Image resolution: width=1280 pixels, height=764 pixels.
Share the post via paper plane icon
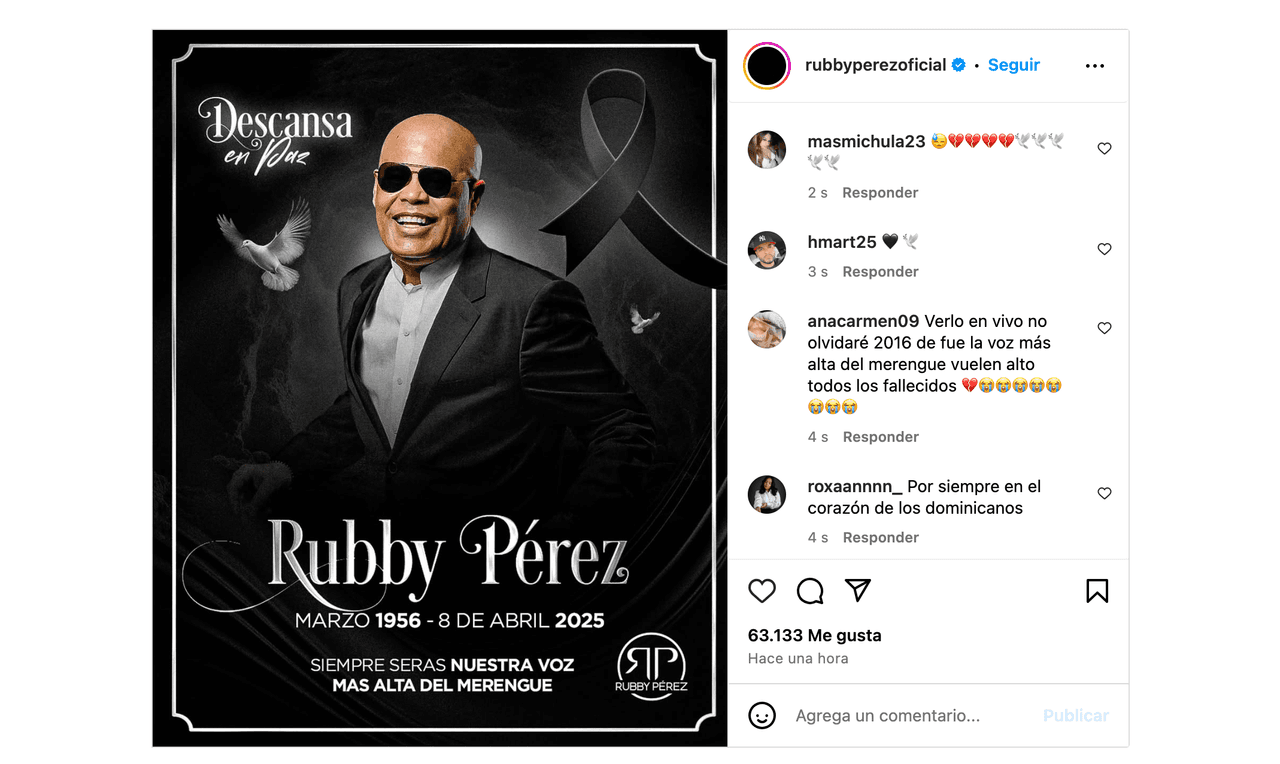(858, 591)
